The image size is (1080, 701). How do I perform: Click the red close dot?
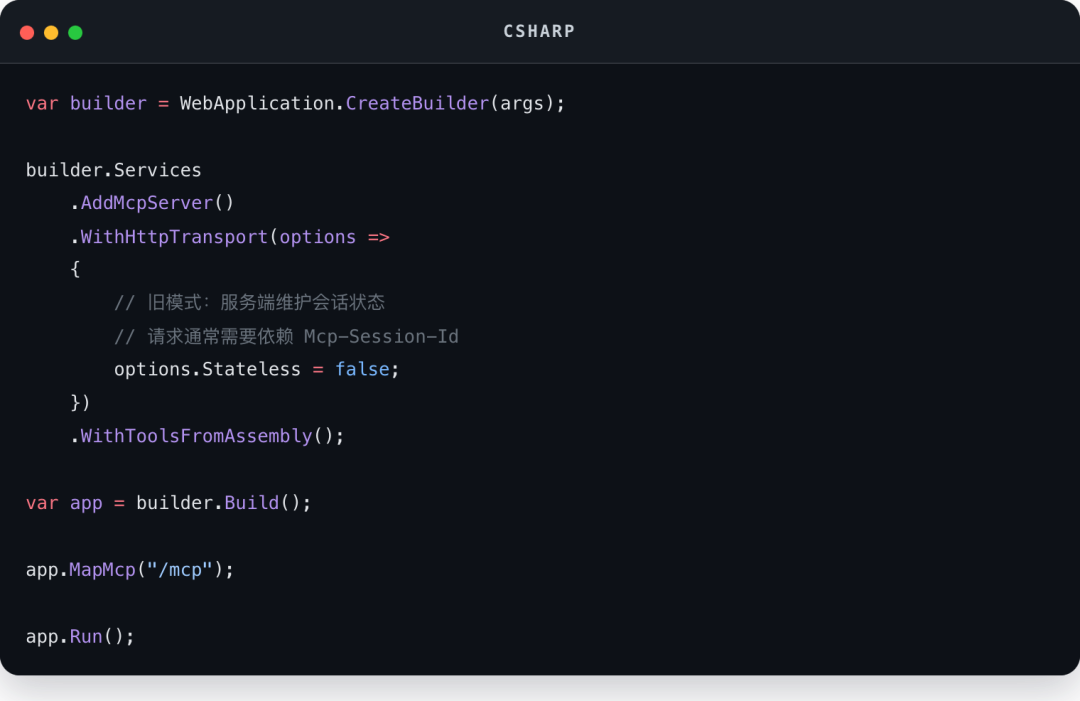(27, 32)
